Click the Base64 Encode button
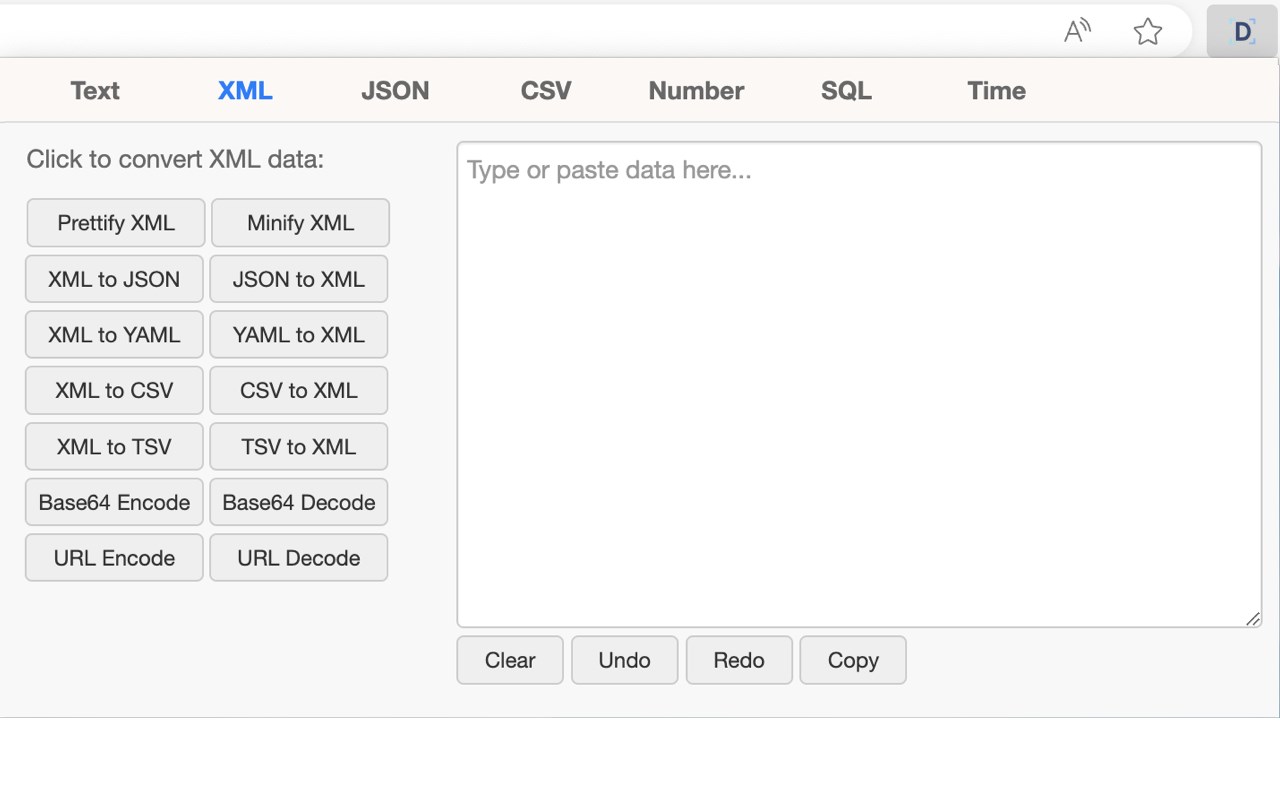Image resolution: width=1280 pixels, height=800 pixels. (x=114, y=503)
